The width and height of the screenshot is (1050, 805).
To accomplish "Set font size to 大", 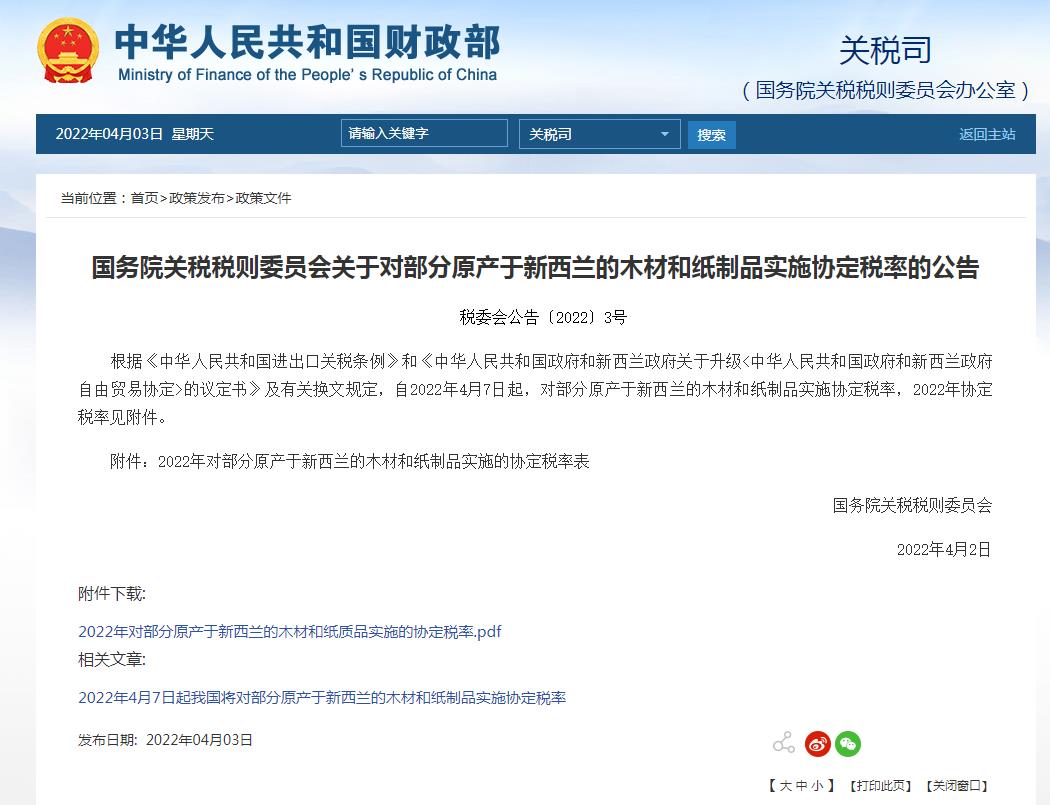I will [785, 786].
